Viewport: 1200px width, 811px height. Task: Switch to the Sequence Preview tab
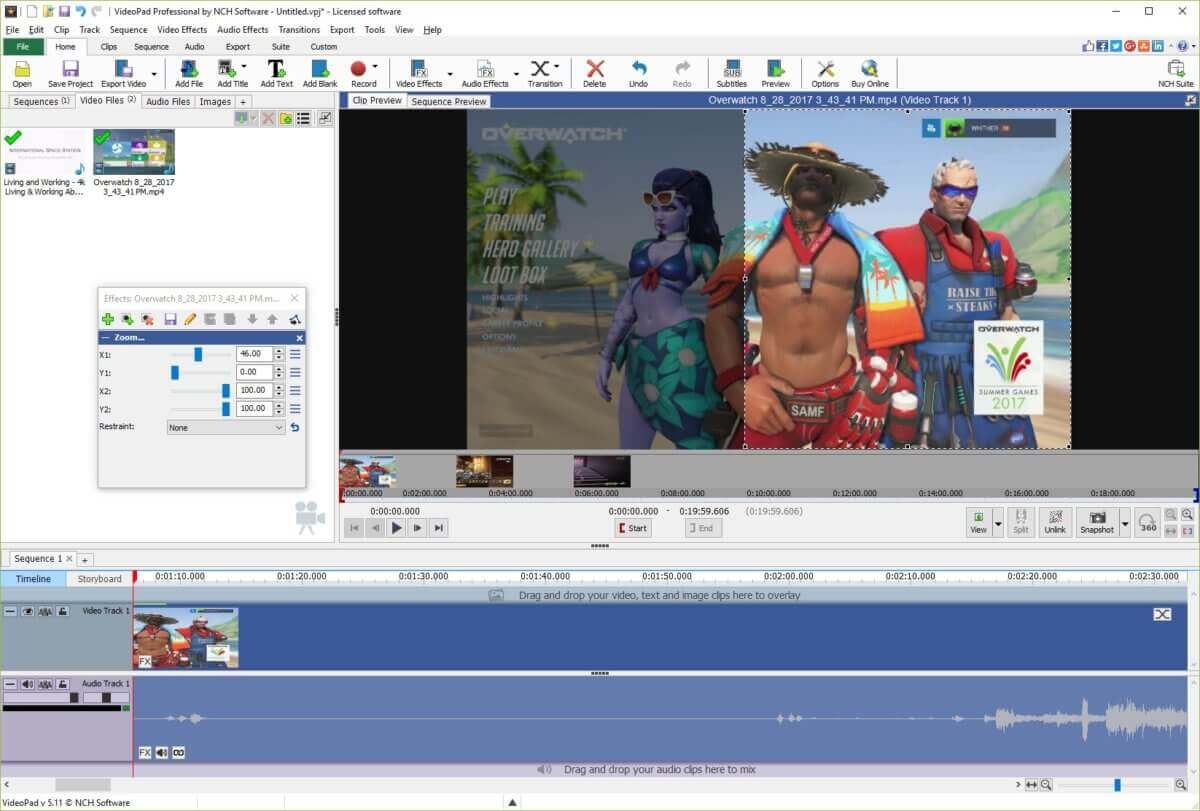449,101
